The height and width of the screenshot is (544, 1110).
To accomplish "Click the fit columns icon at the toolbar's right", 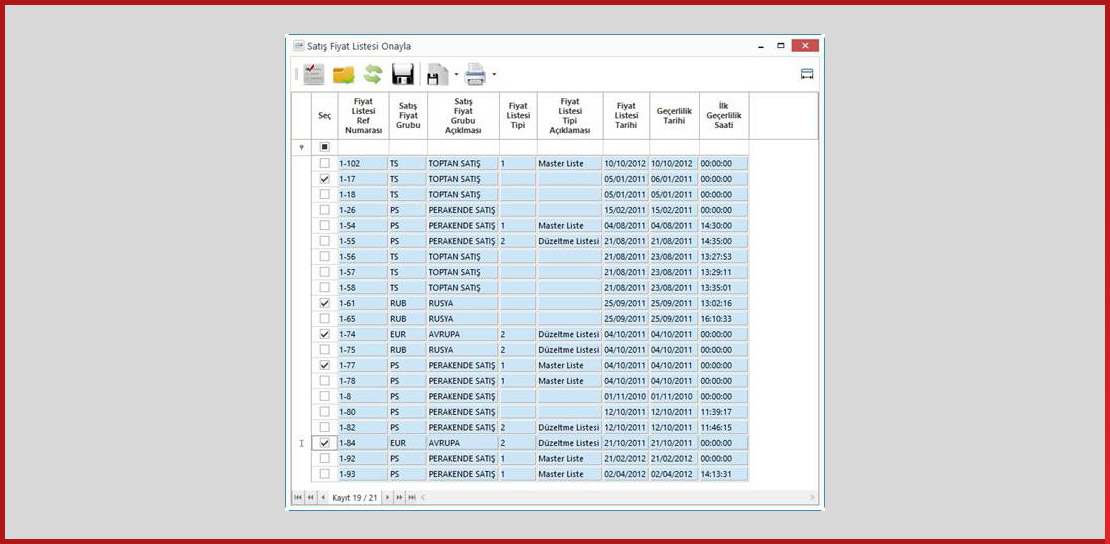I will click(x=807, y=74).
